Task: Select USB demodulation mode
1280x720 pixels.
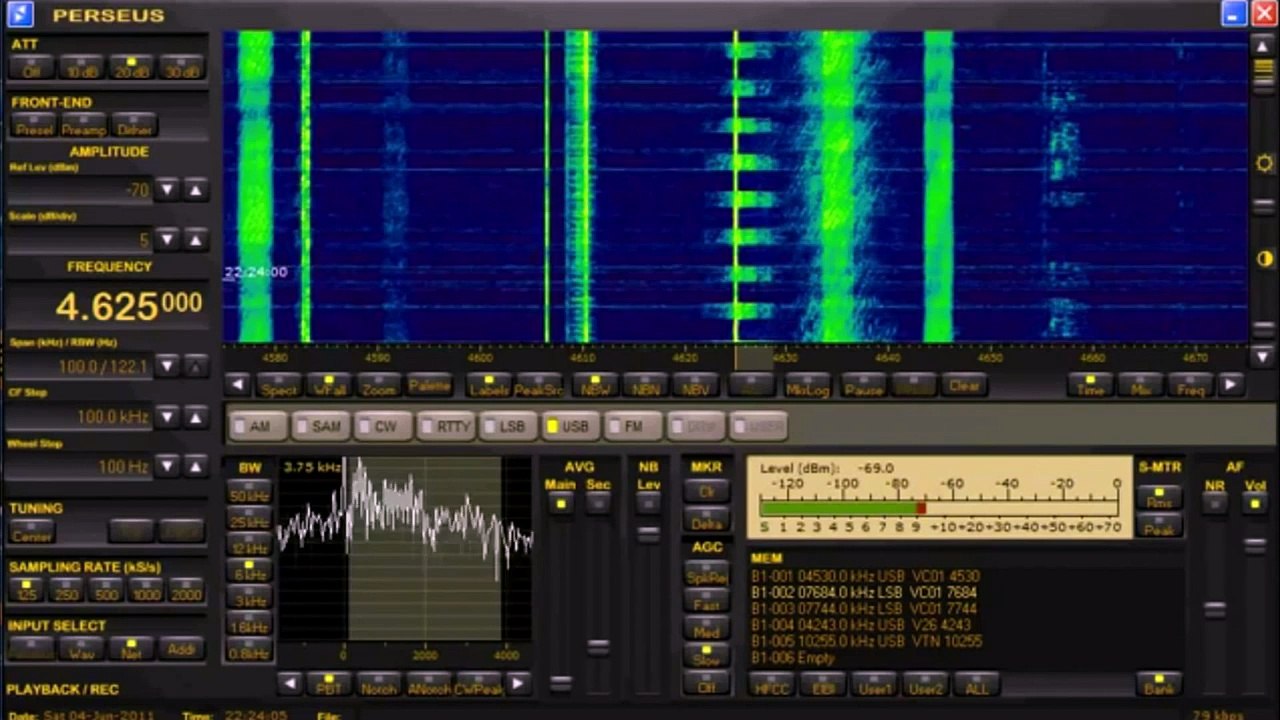Action: (x=570, y=426)
